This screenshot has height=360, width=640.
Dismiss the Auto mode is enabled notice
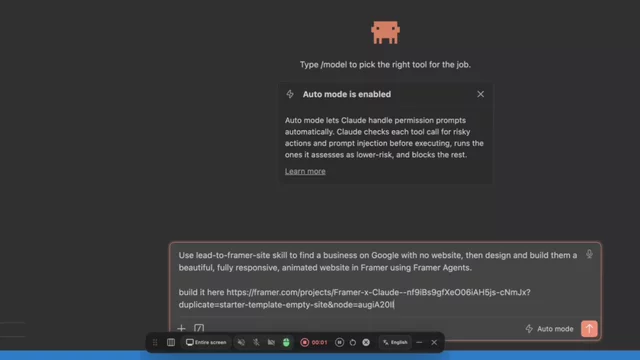coord(480,94)
